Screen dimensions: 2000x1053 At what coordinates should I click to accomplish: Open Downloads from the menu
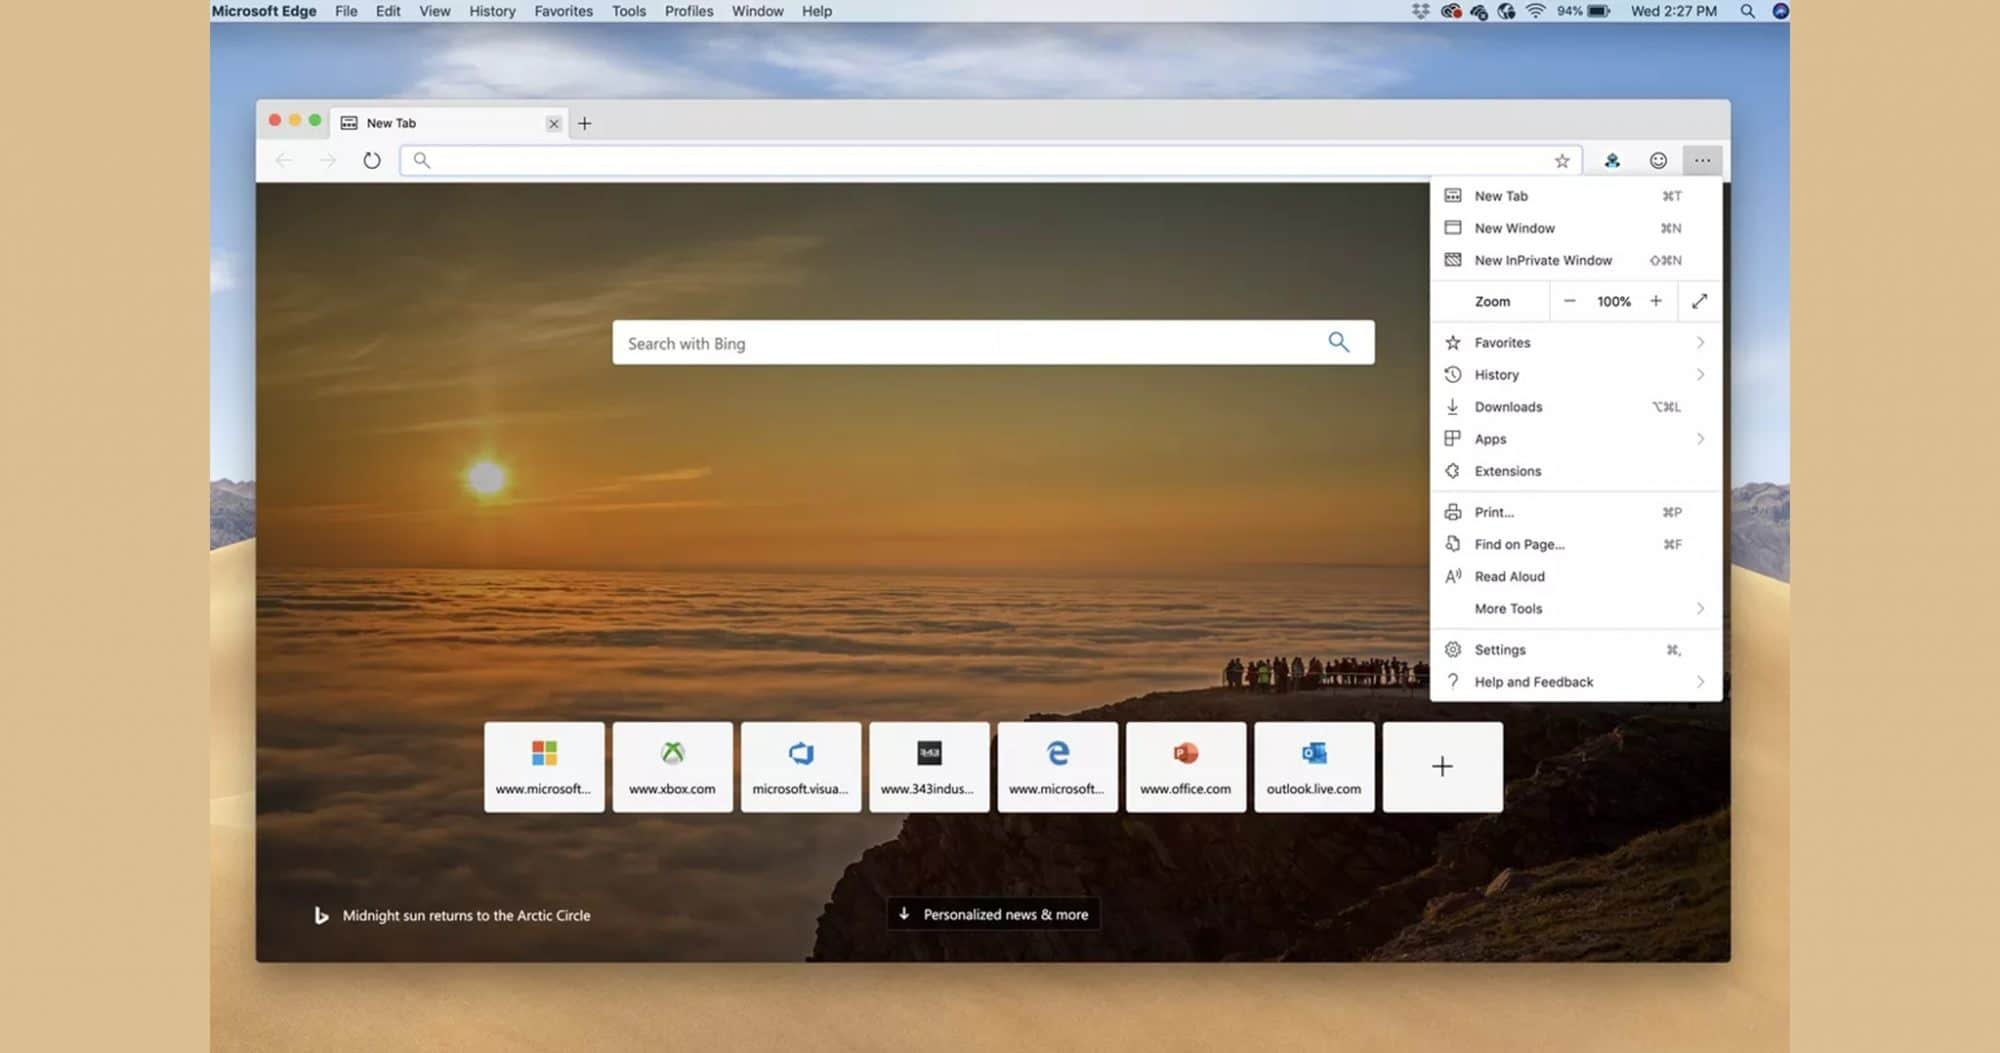point(1576,407)
